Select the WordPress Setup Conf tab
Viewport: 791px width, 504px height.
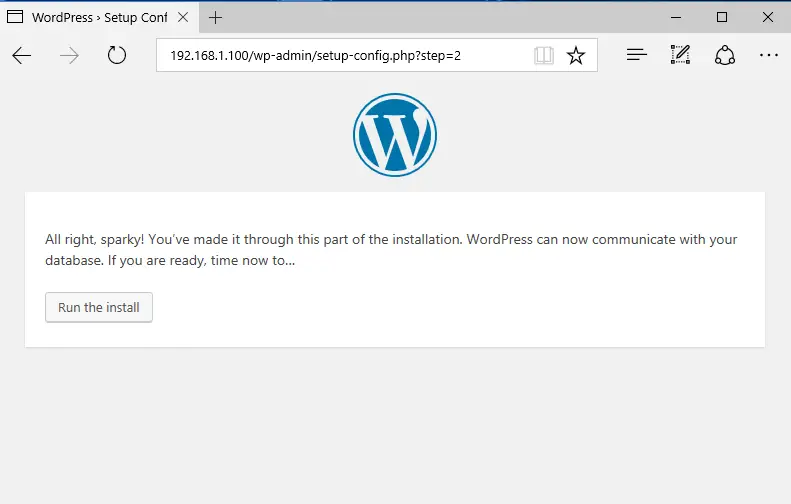(99, 17)
